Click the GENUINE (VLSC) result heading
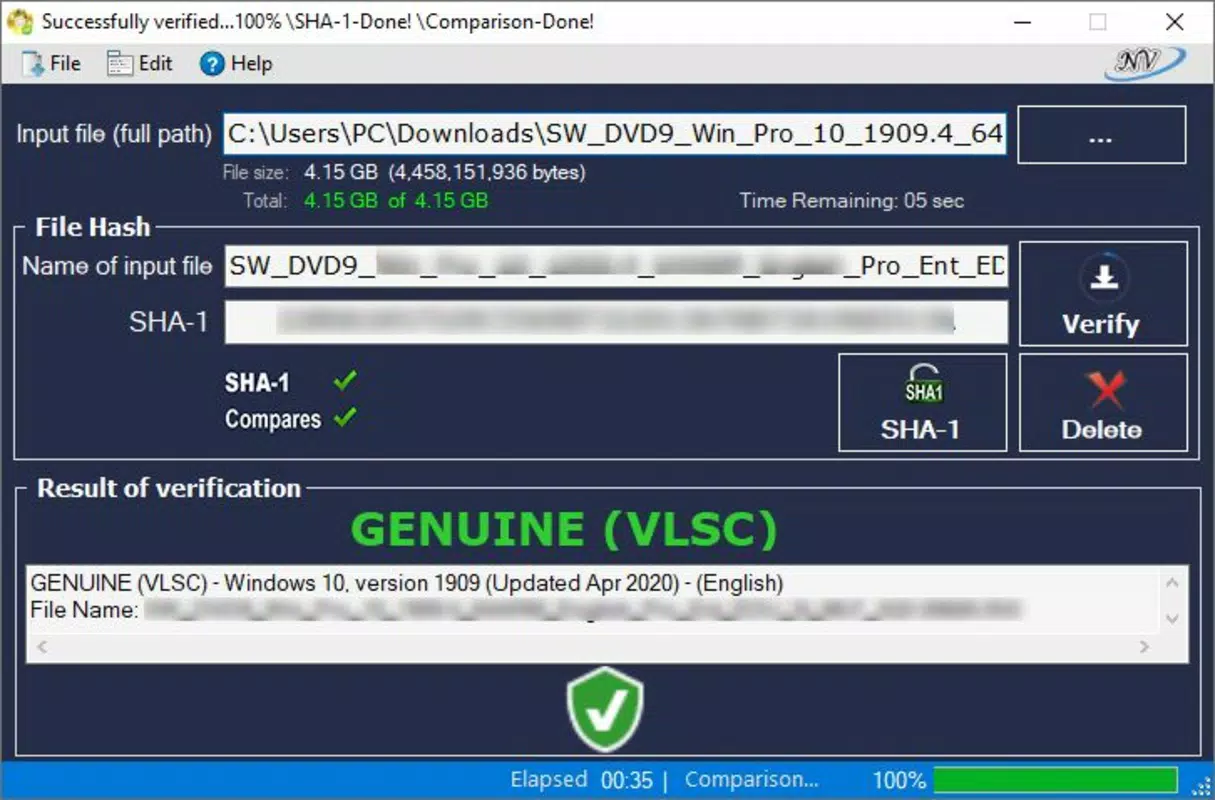The height and width of the screenshot is (800, 1215). click(565, 530)
